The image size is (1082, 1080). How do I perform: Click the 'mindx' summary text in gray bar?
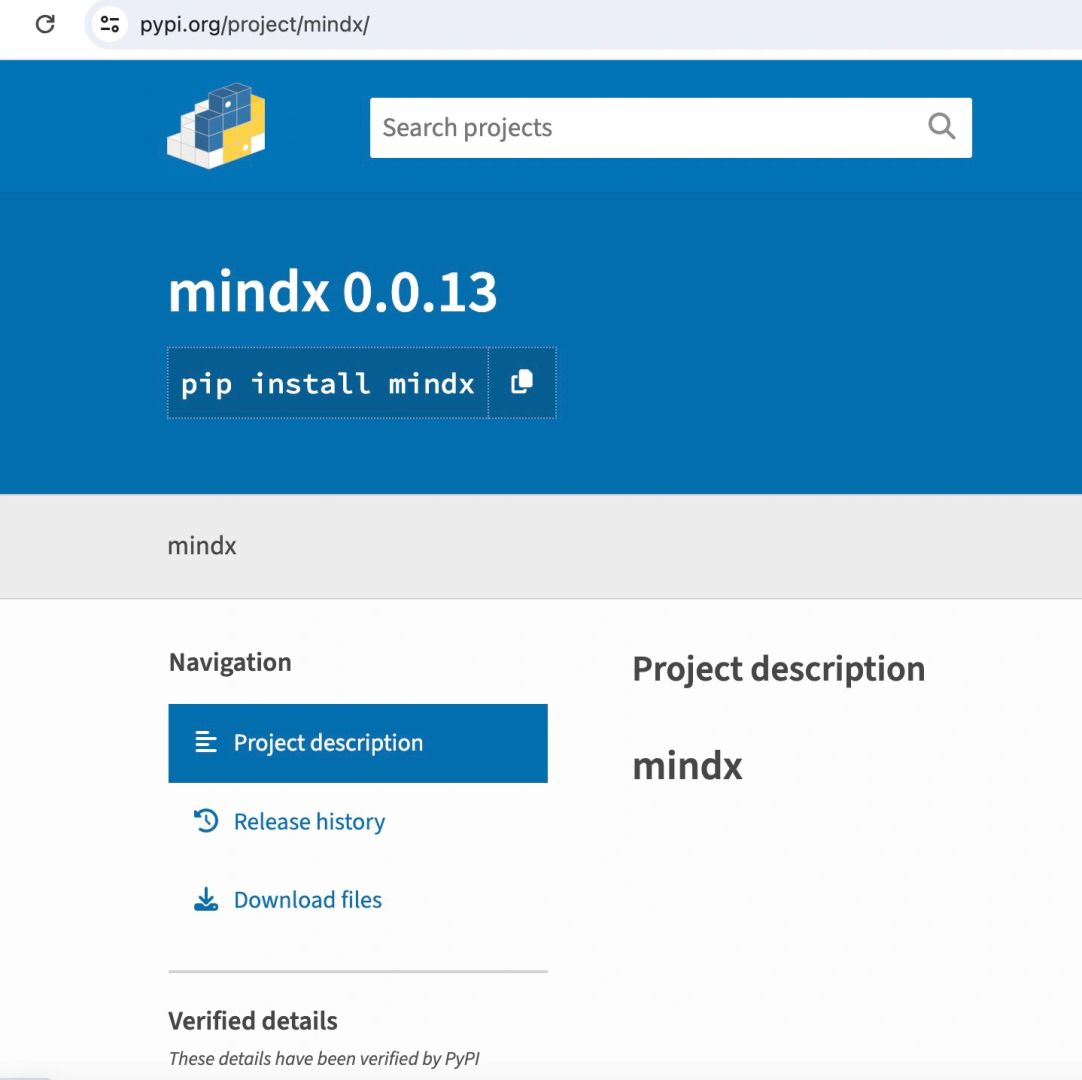point(202,546)
